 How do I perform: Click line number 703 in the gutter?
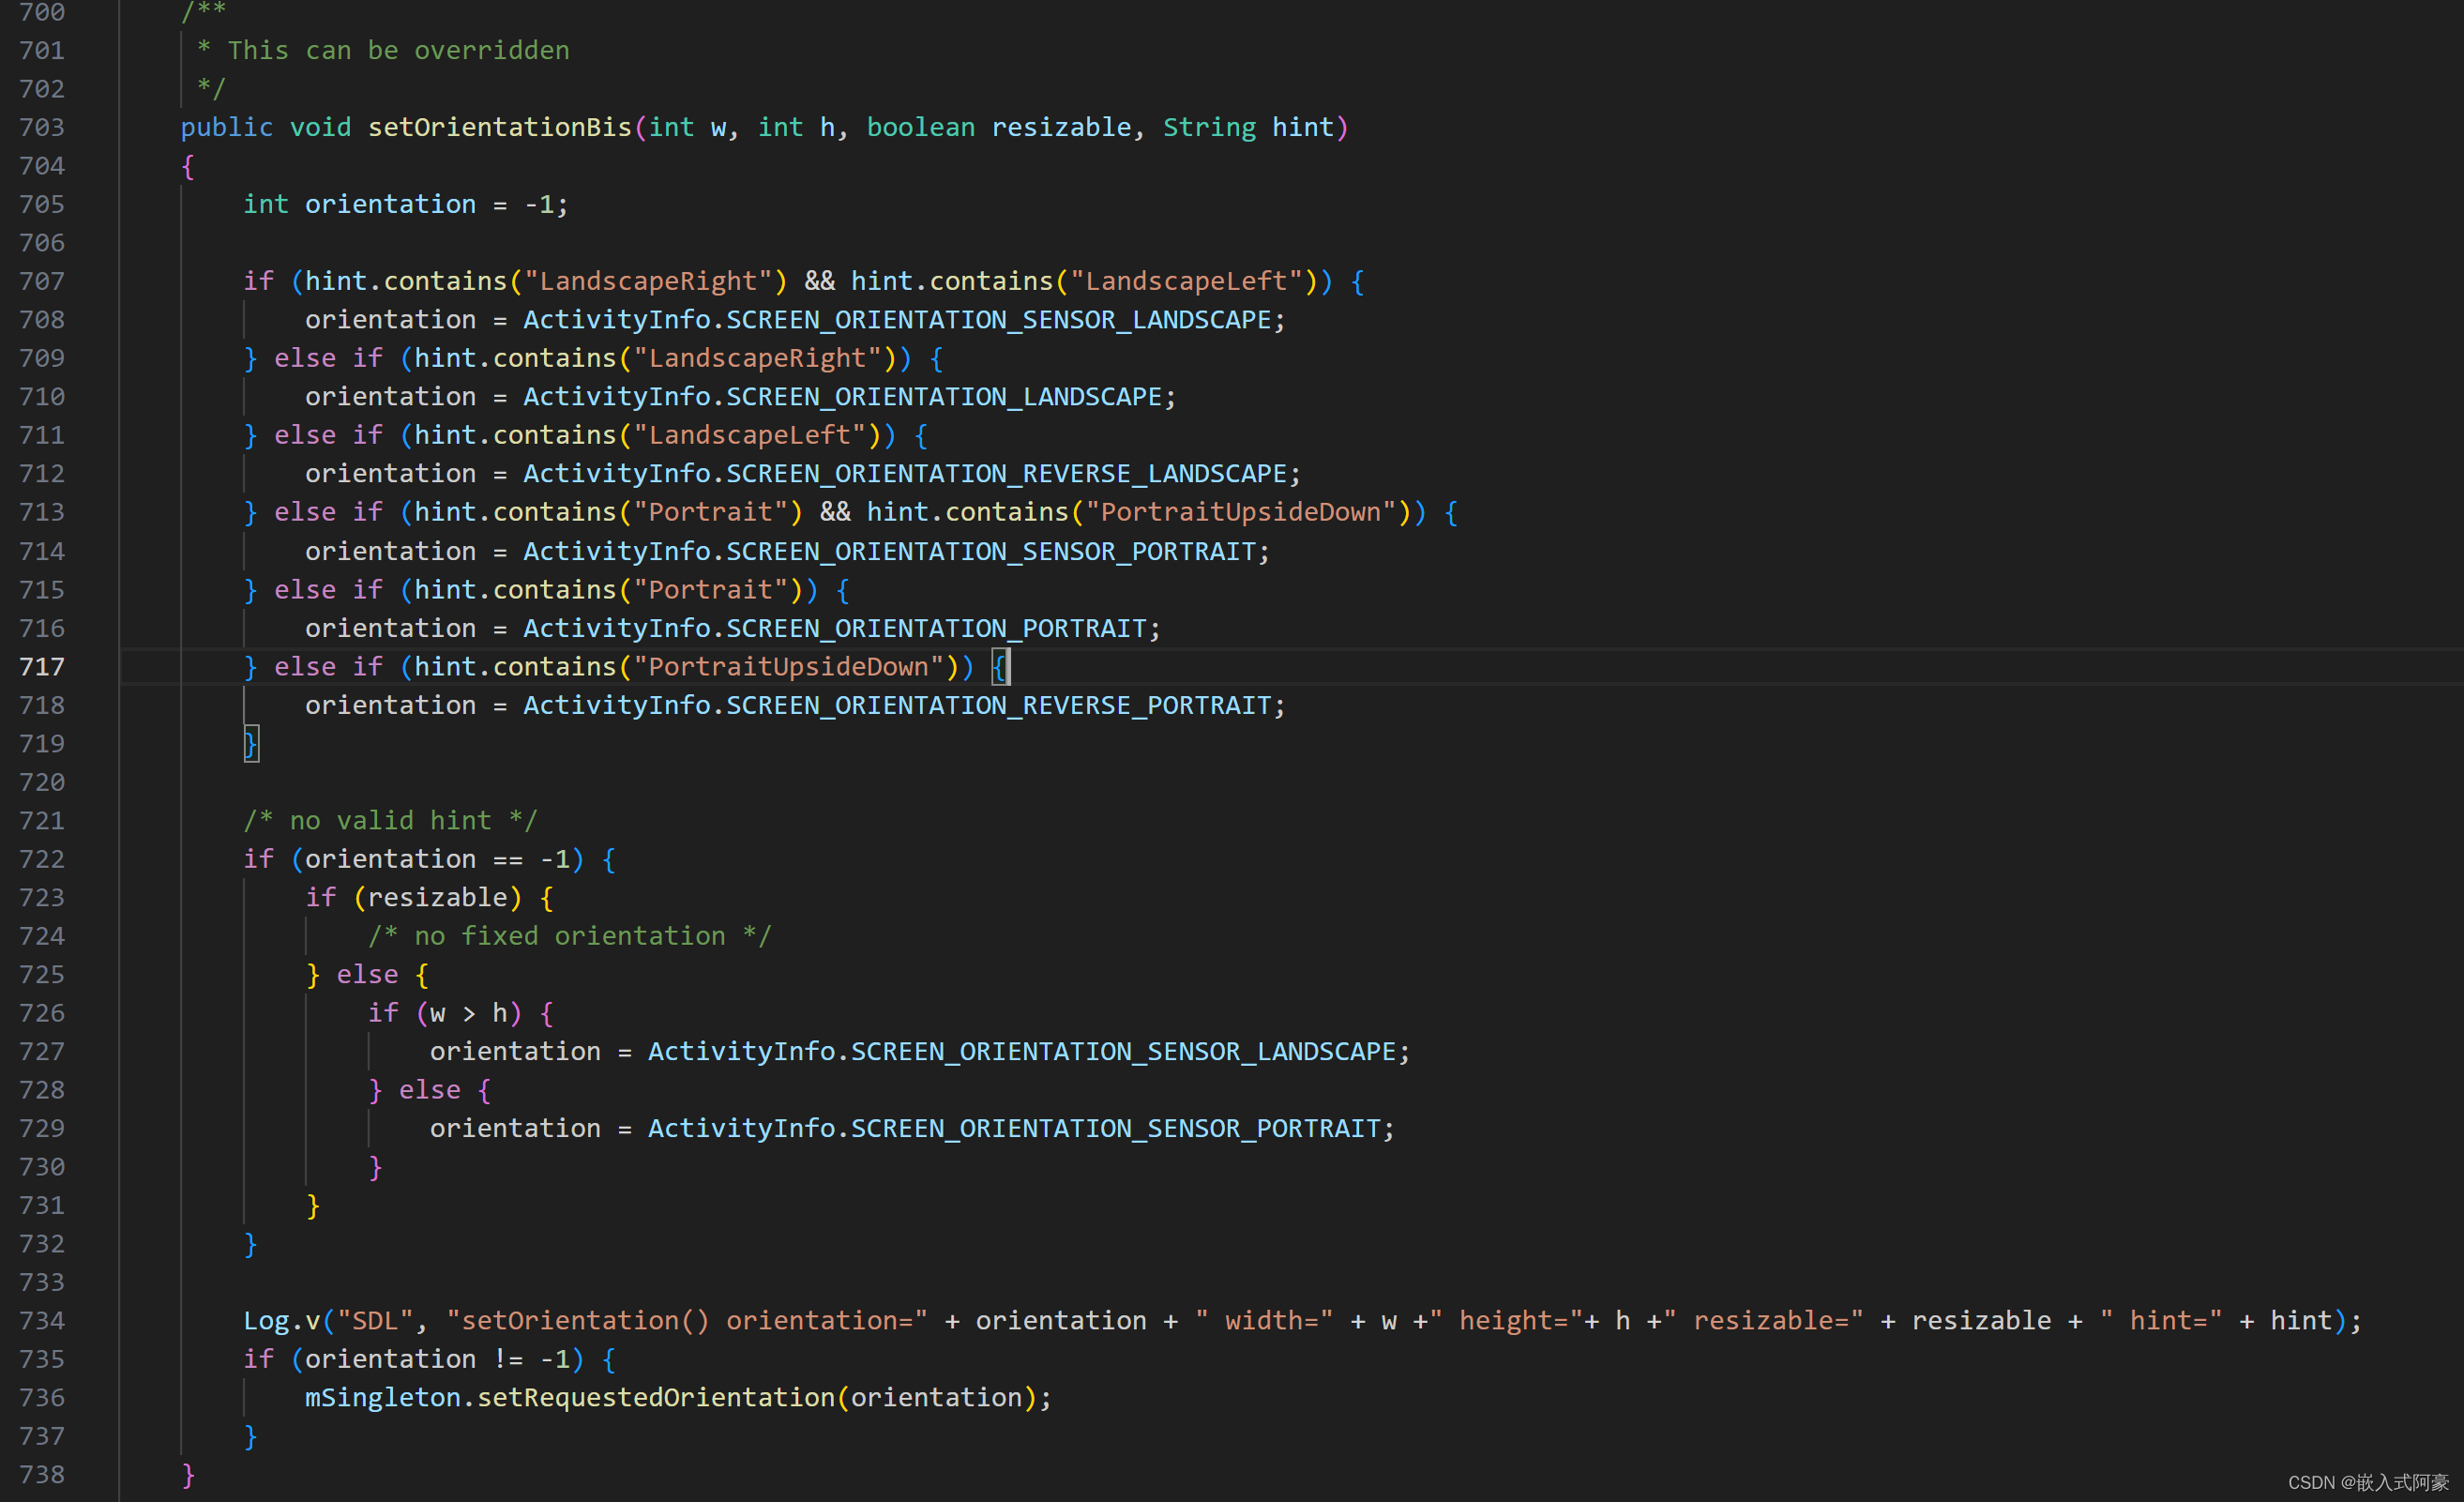tap(42, 128)
